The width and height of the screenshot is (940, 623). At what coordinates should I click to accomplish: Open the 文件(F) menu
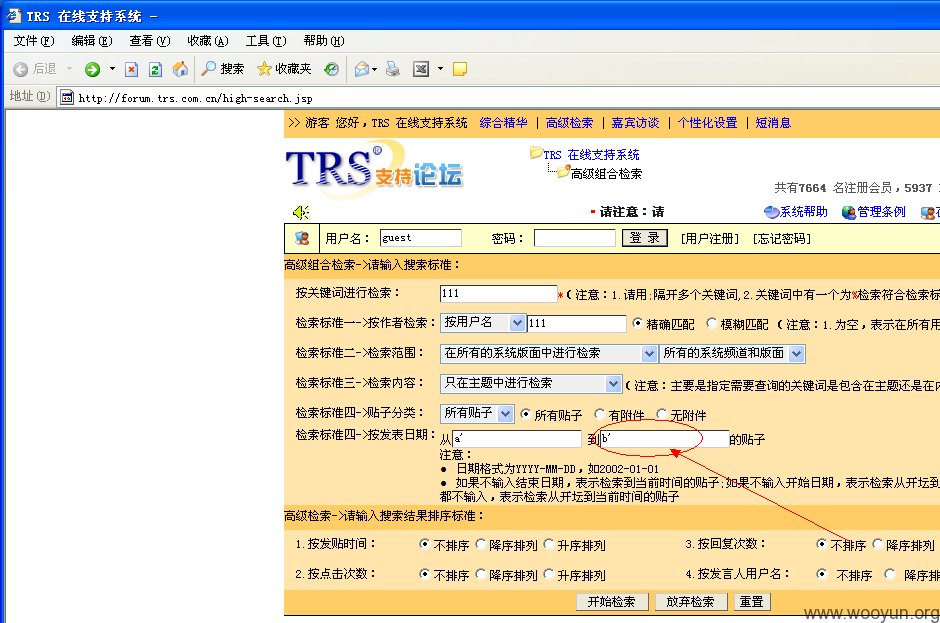pos(34,41)
